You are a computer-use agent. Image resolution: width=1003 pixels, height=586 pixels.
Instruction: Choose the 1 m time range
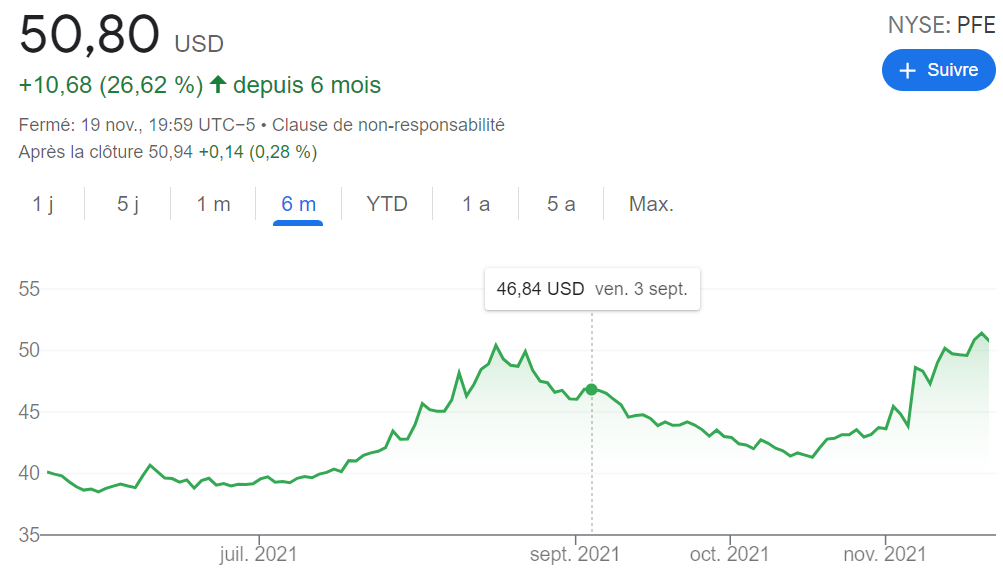(213, 204)
